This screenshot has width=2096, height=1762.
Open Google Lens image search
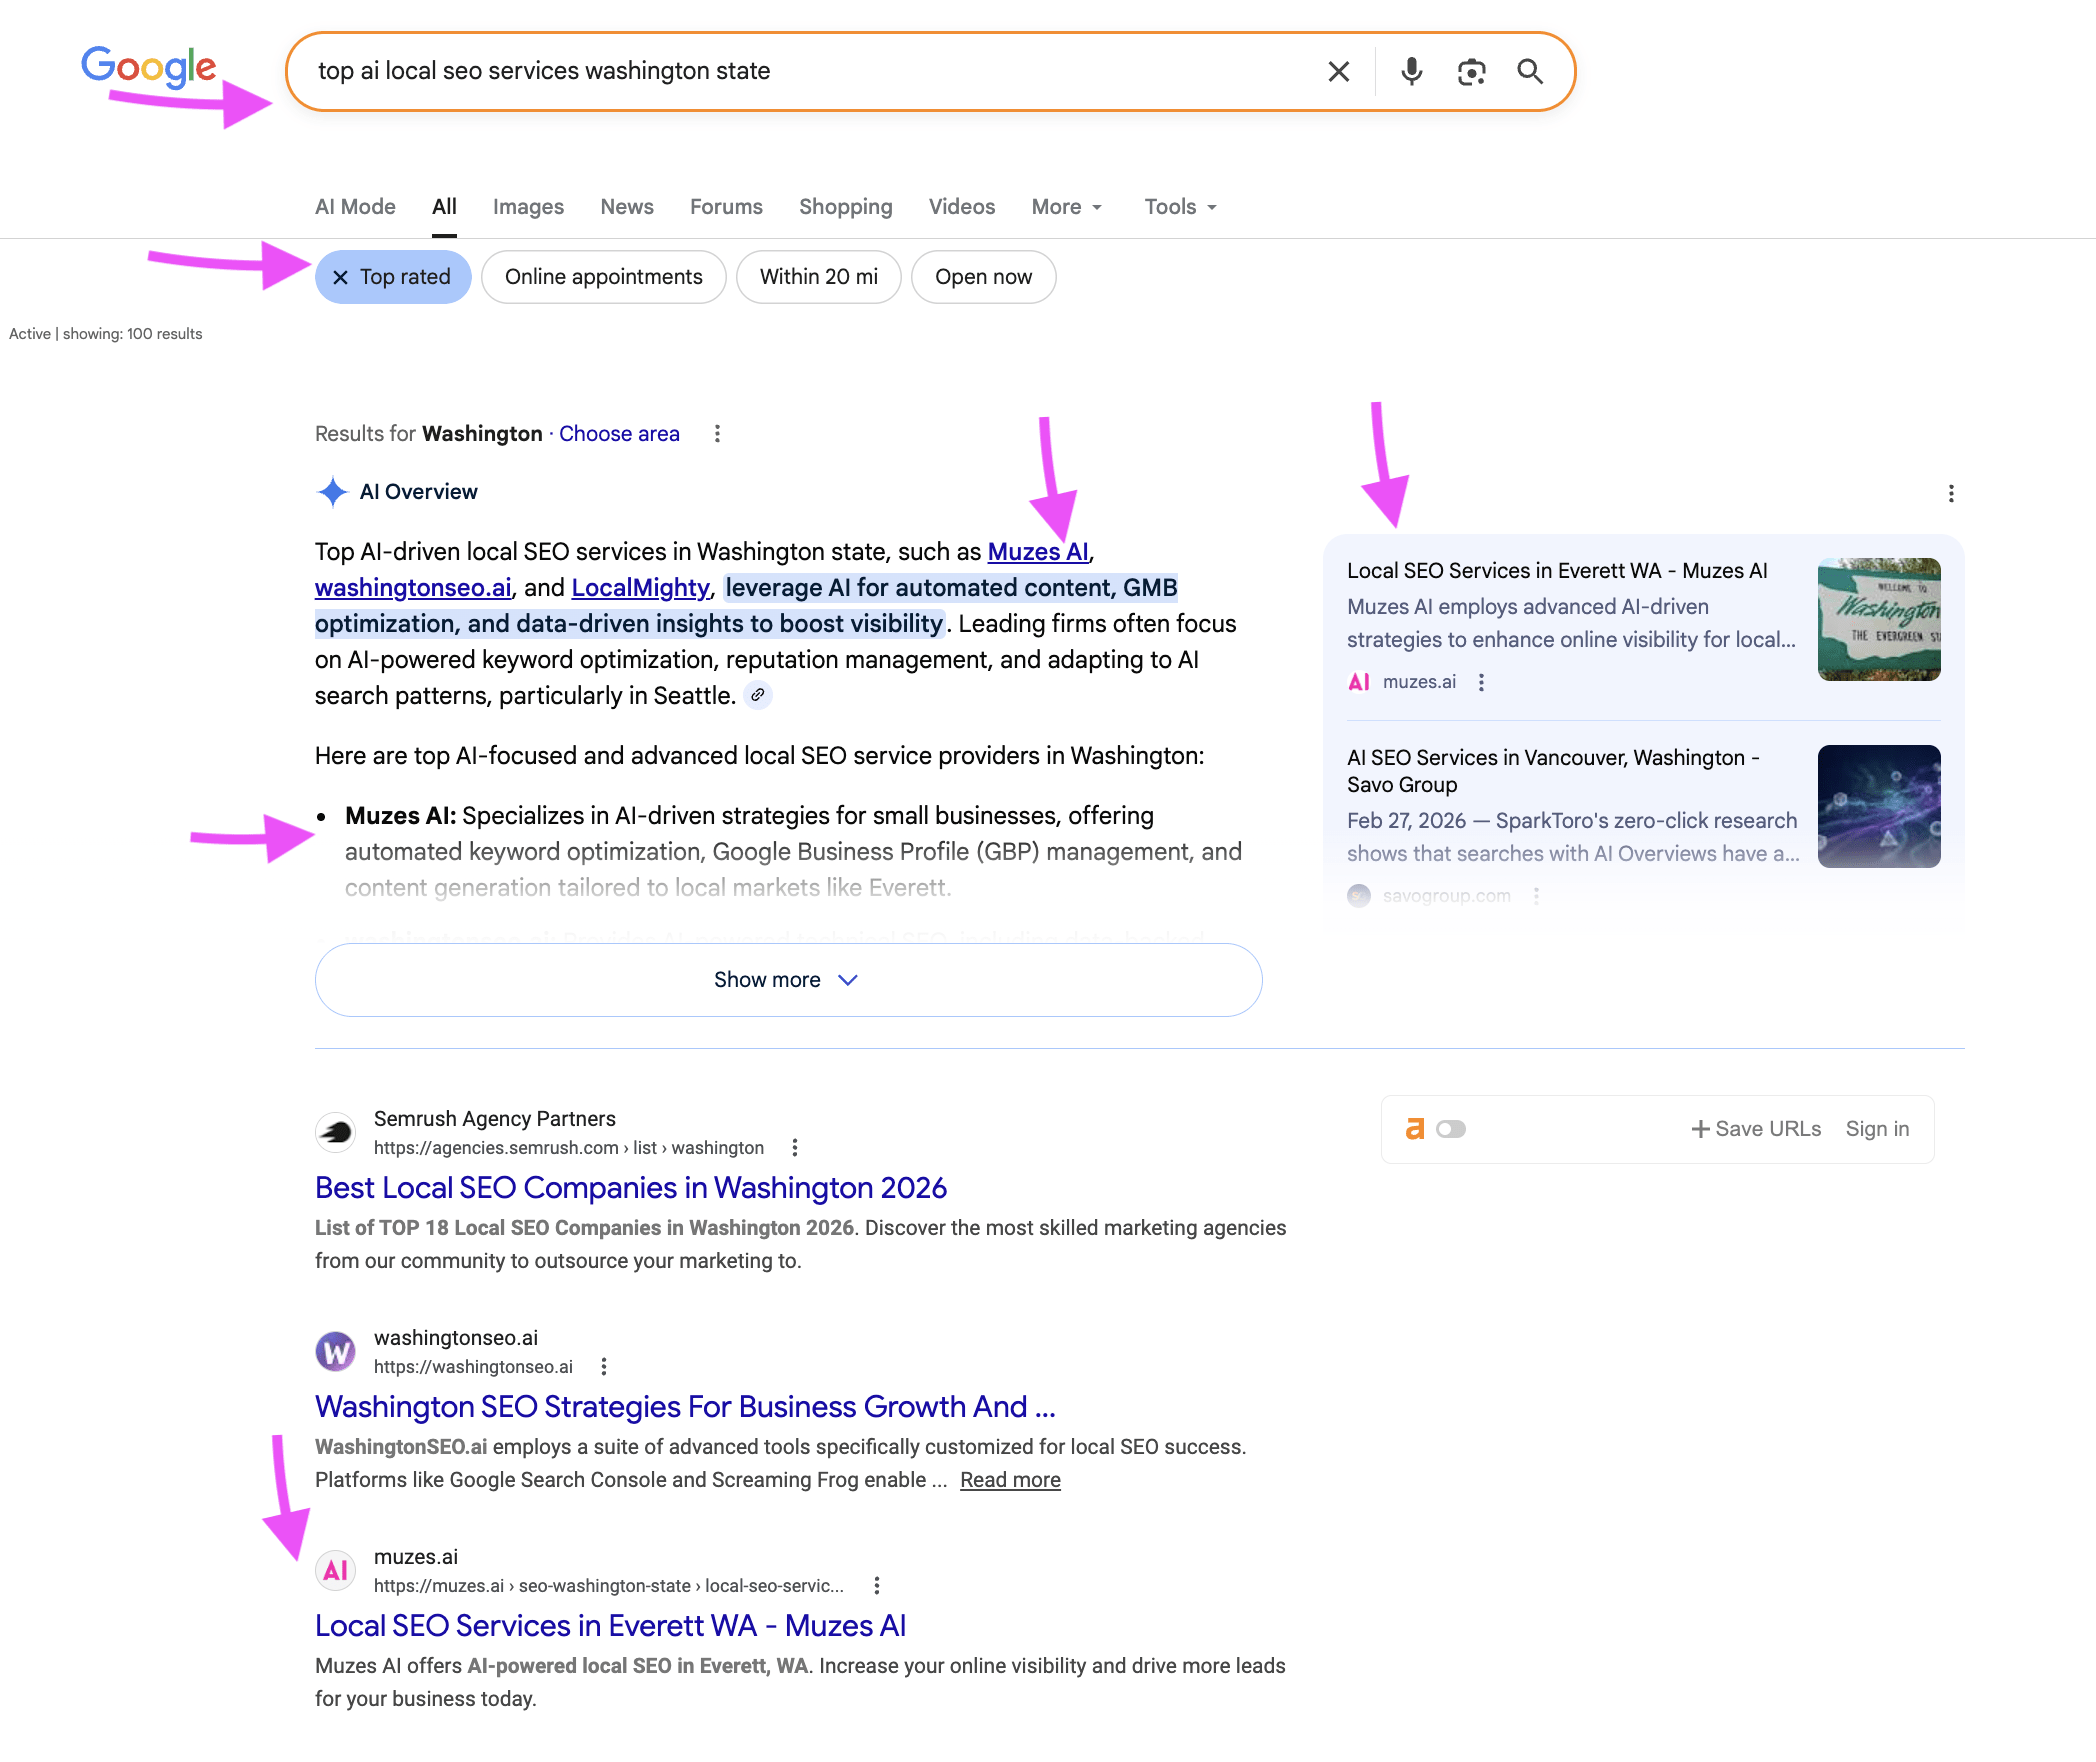[1470, 71]
